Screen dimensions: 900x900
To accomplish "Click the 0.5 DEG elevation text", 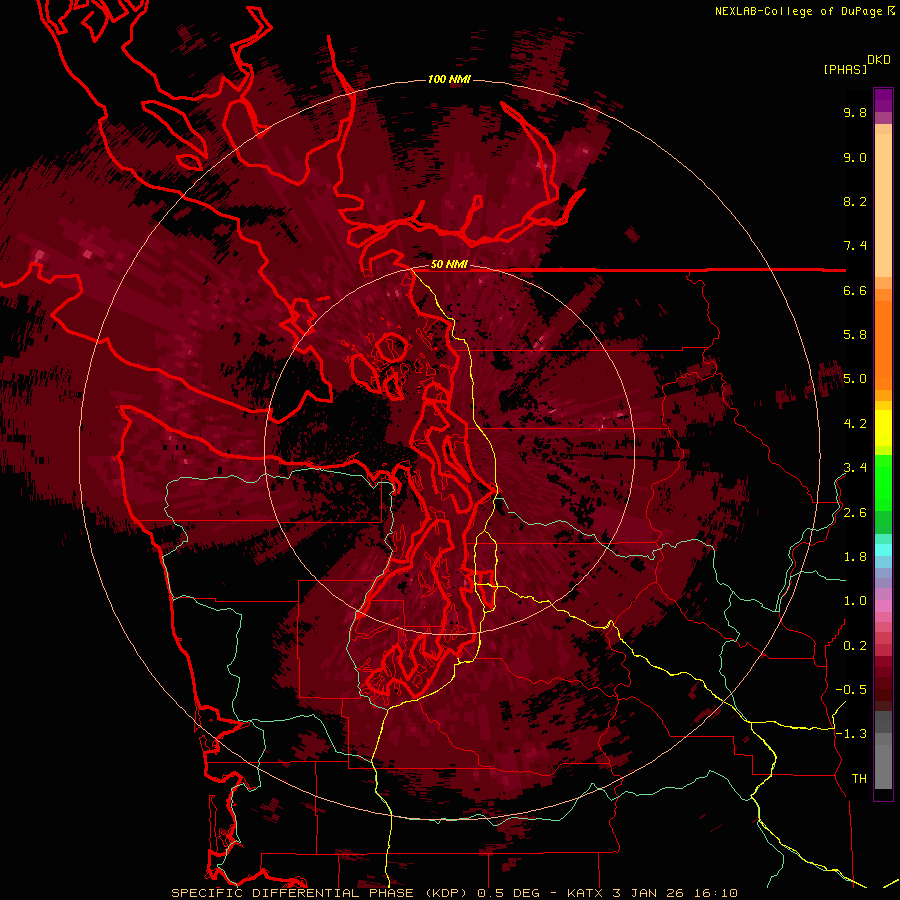I will [509, 893].
